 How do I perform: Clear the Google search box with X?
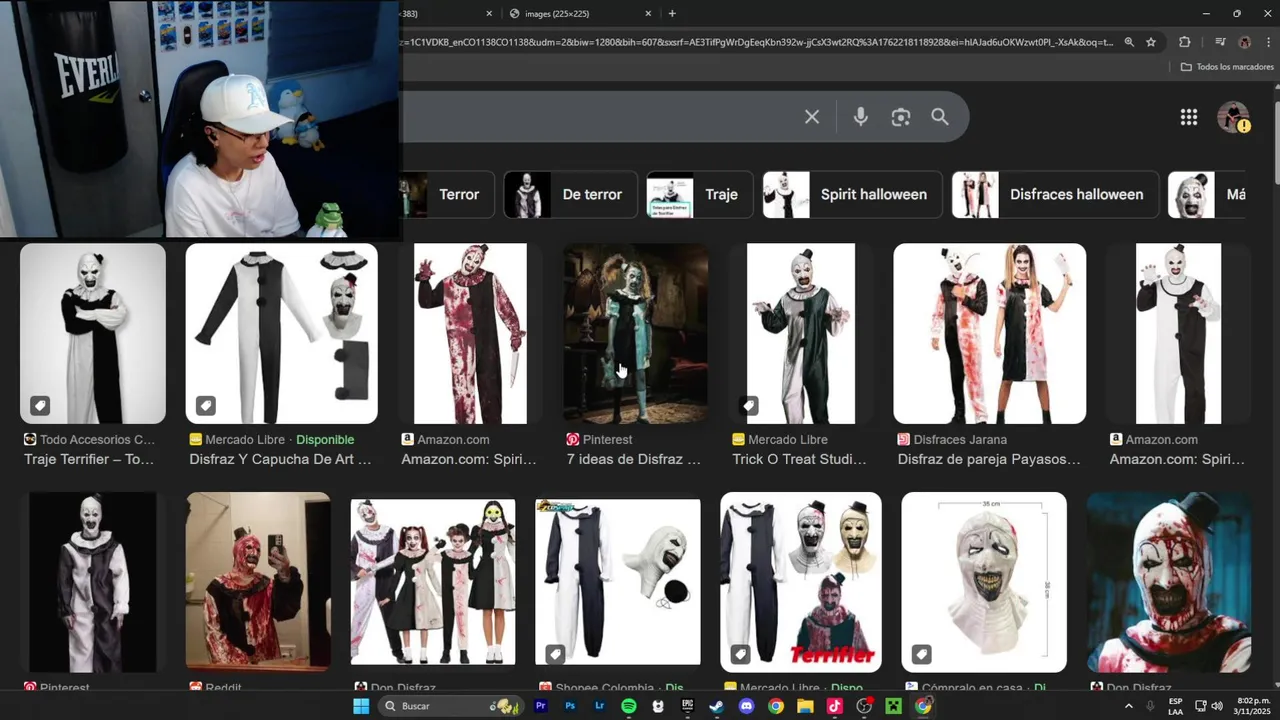[x=812, y=117]
